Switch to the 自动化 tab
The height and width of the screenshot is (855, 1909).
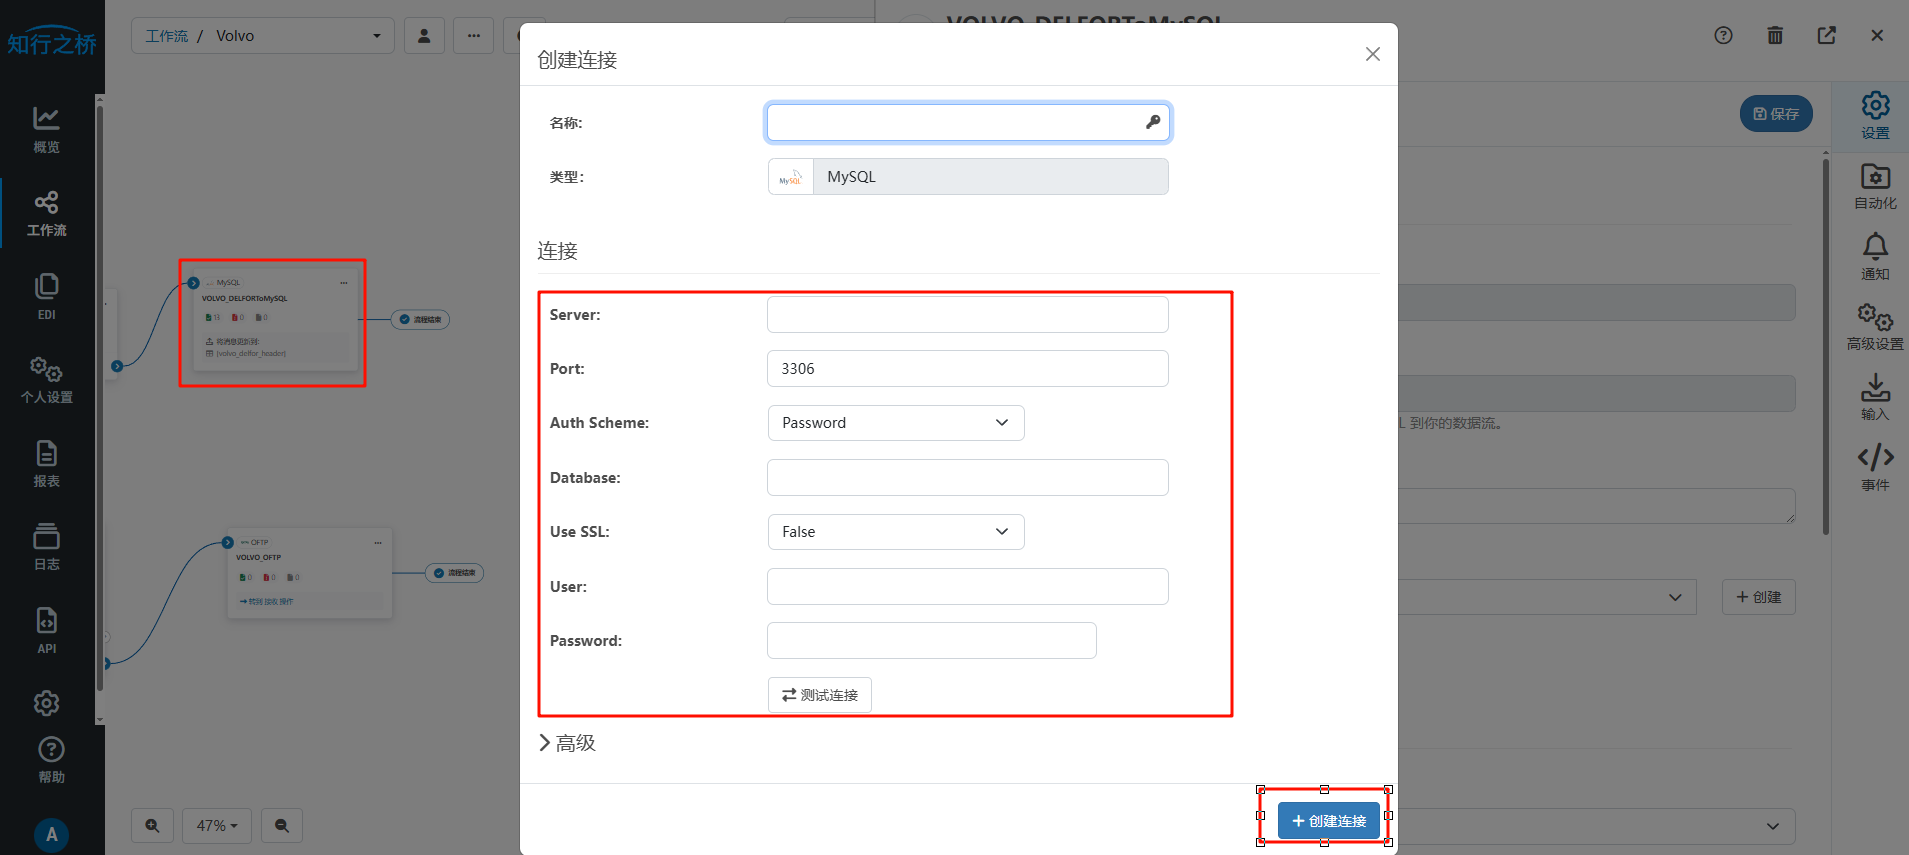click(x=1875, y=186)
